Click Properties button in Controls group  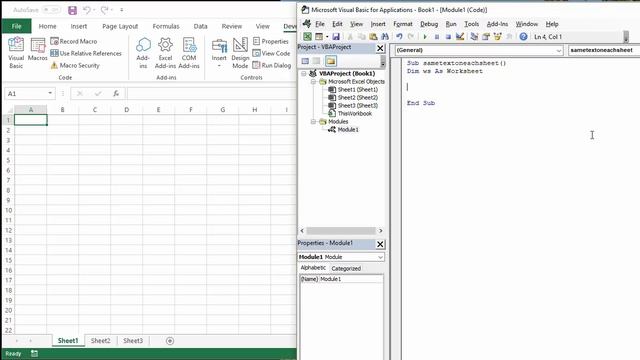(271, 41)
